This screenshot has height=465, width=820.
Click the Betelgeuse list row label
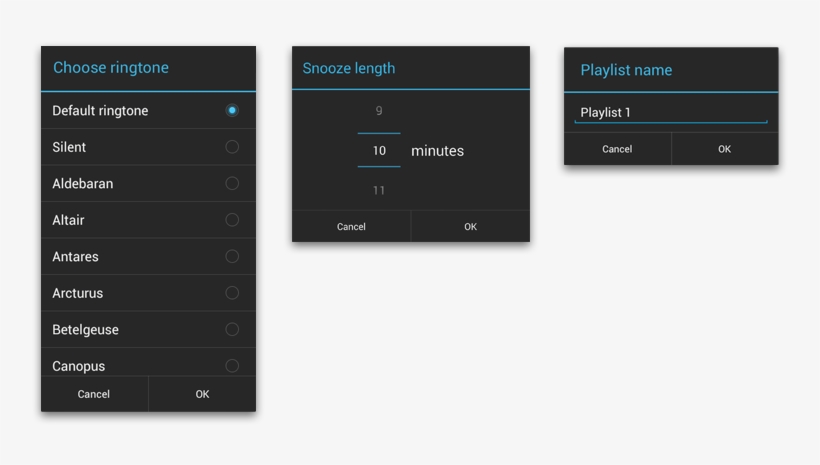click(85, 330)
